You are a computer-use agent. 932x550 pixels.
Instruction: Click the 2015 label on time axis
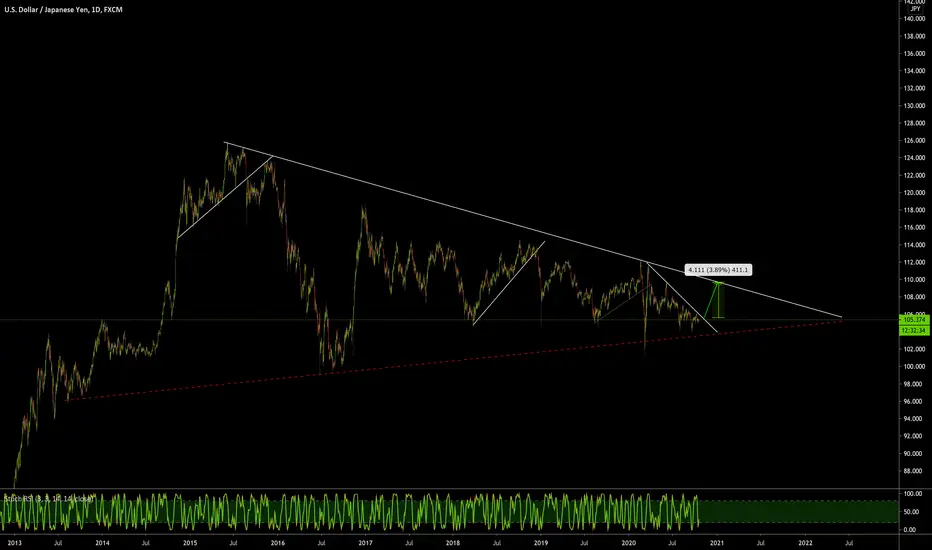190,543
